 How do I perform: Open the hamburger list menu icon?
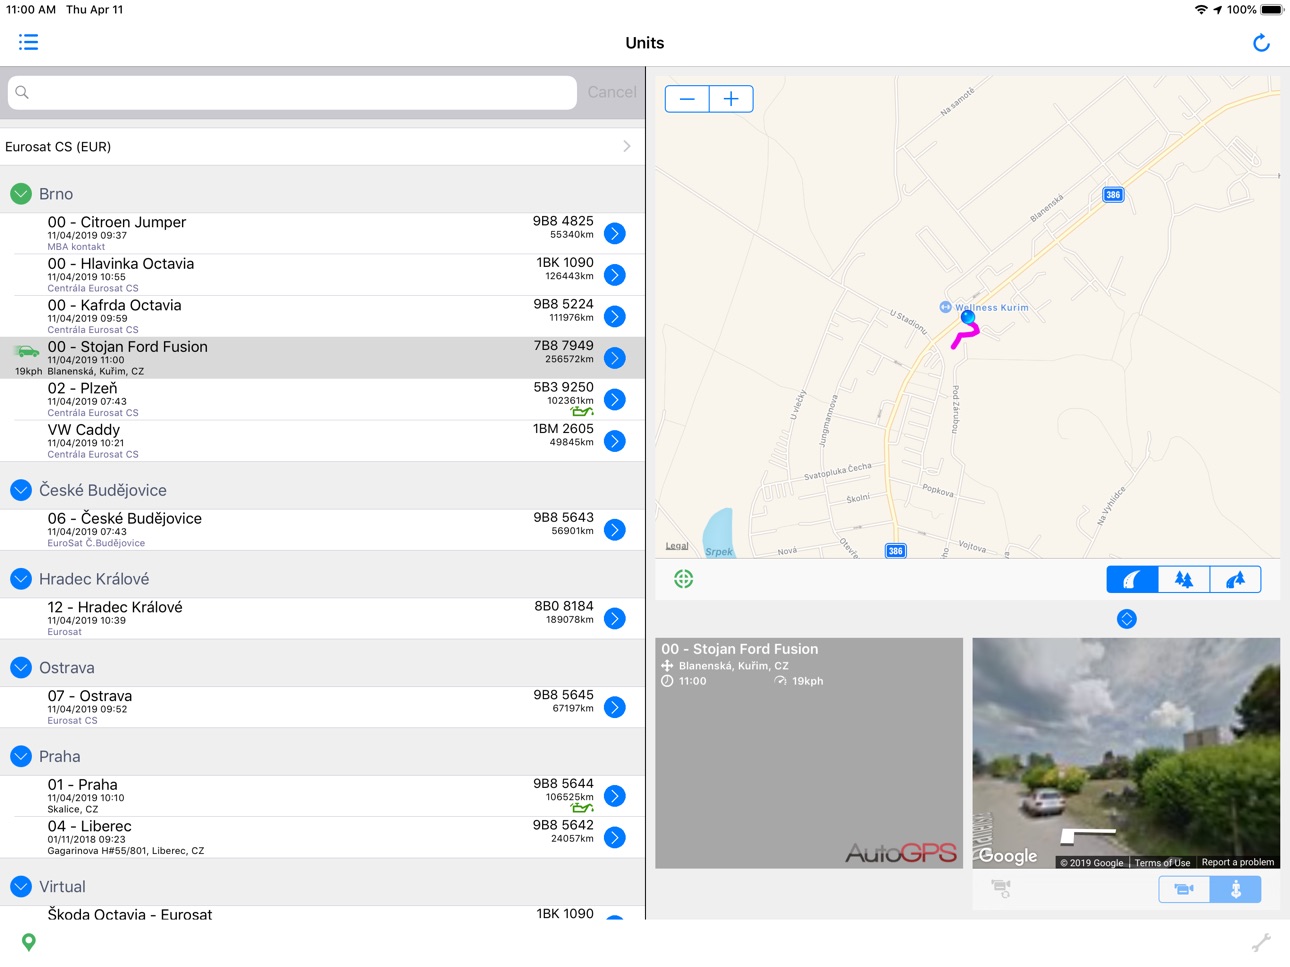pyautogui.click(x=28, y=42)
